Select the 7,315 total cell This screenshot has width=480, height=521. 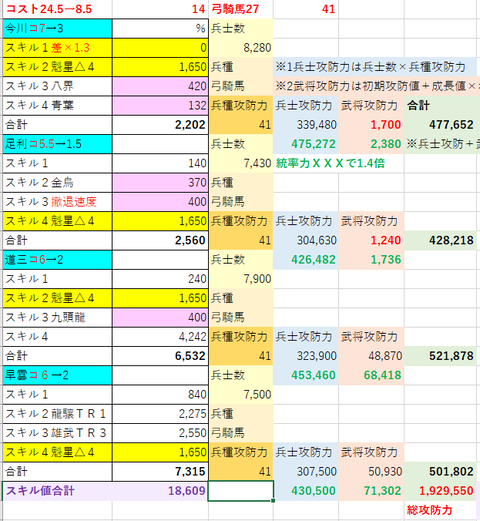[160, 472]
